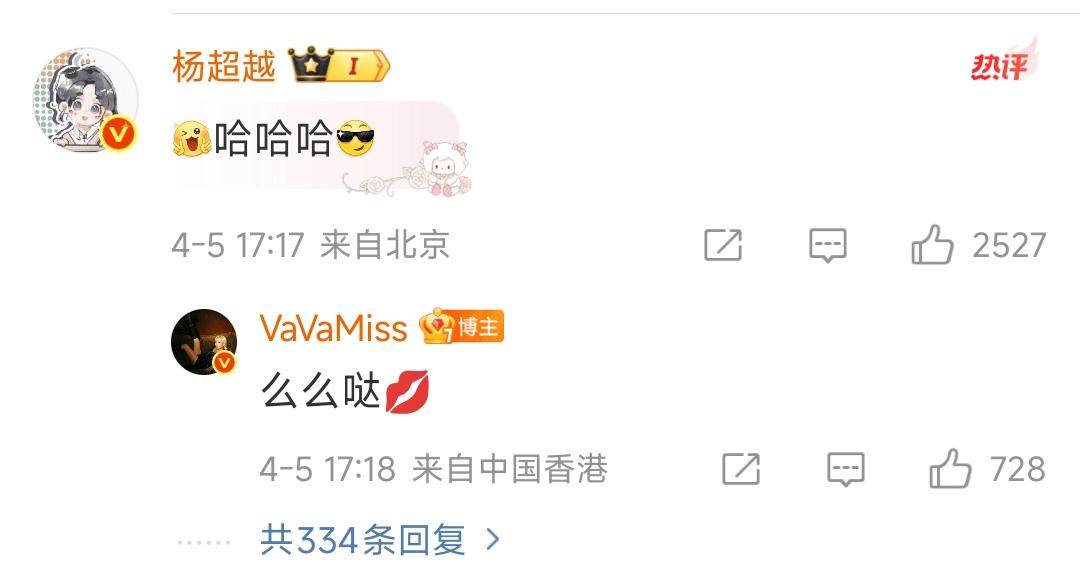
Task: Reply to 杨超越's comment via chat icon
Action: point(827,246)
